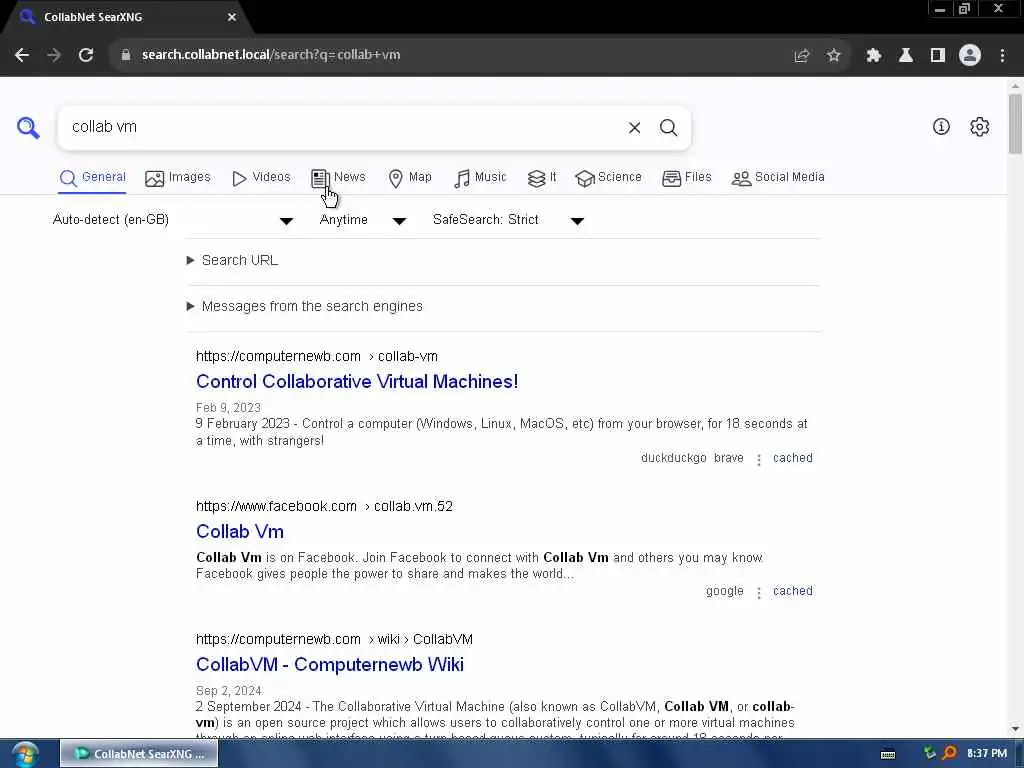Open Chrome Labs flask icon
The image size is (1024, 768).
905,56
